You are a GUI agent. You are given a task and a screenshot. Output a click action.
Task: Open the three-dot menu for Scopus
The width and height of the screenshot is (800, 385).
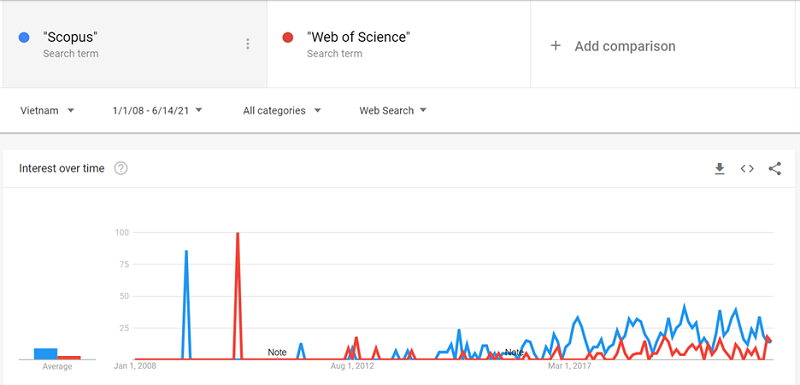[x=248, y=44]
